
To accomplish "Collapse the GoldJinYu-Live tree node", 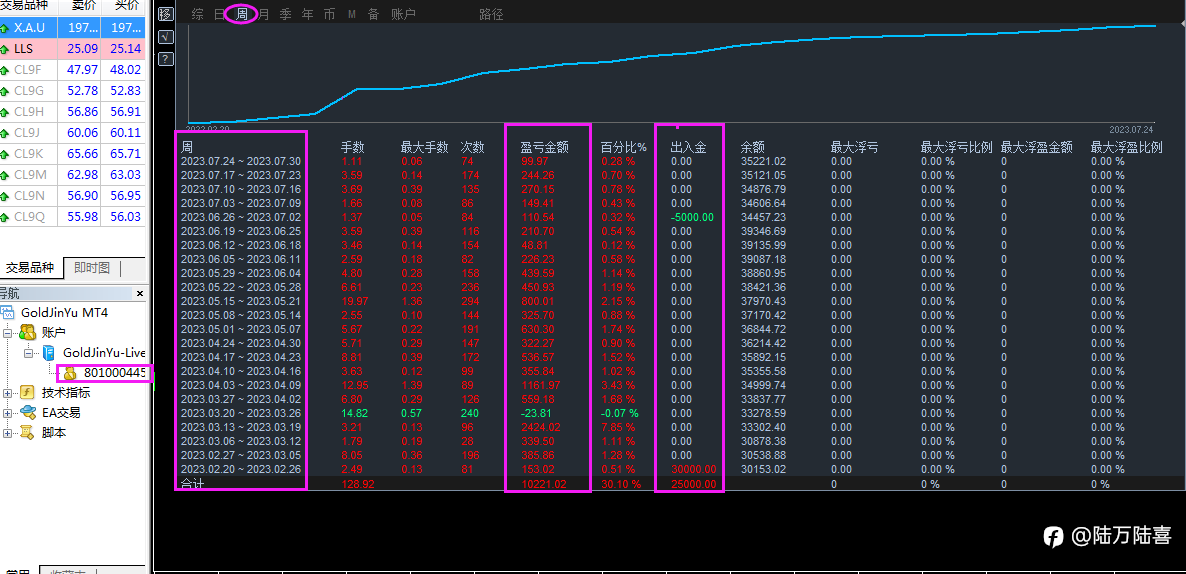I will [x=29, y=352].
